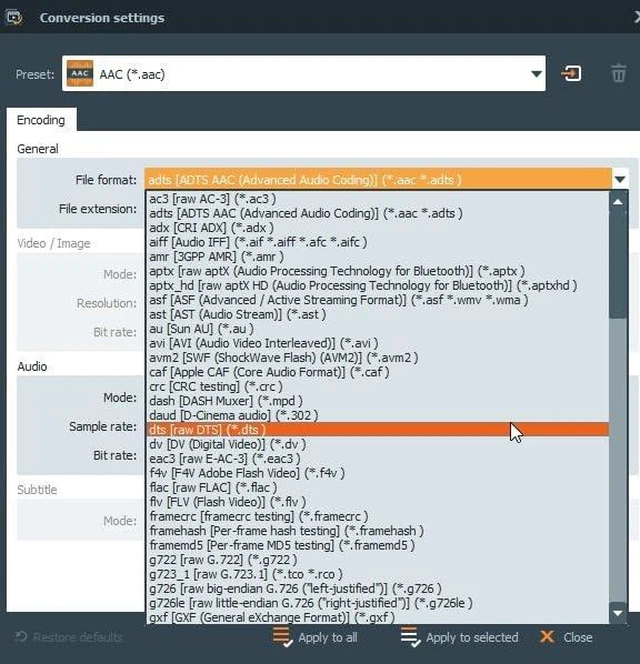Screen dimensions: 640x664
Task: Select g726 [raw big-endian G.726] entry
Action: pyautogui.click(x=377, y=588)
